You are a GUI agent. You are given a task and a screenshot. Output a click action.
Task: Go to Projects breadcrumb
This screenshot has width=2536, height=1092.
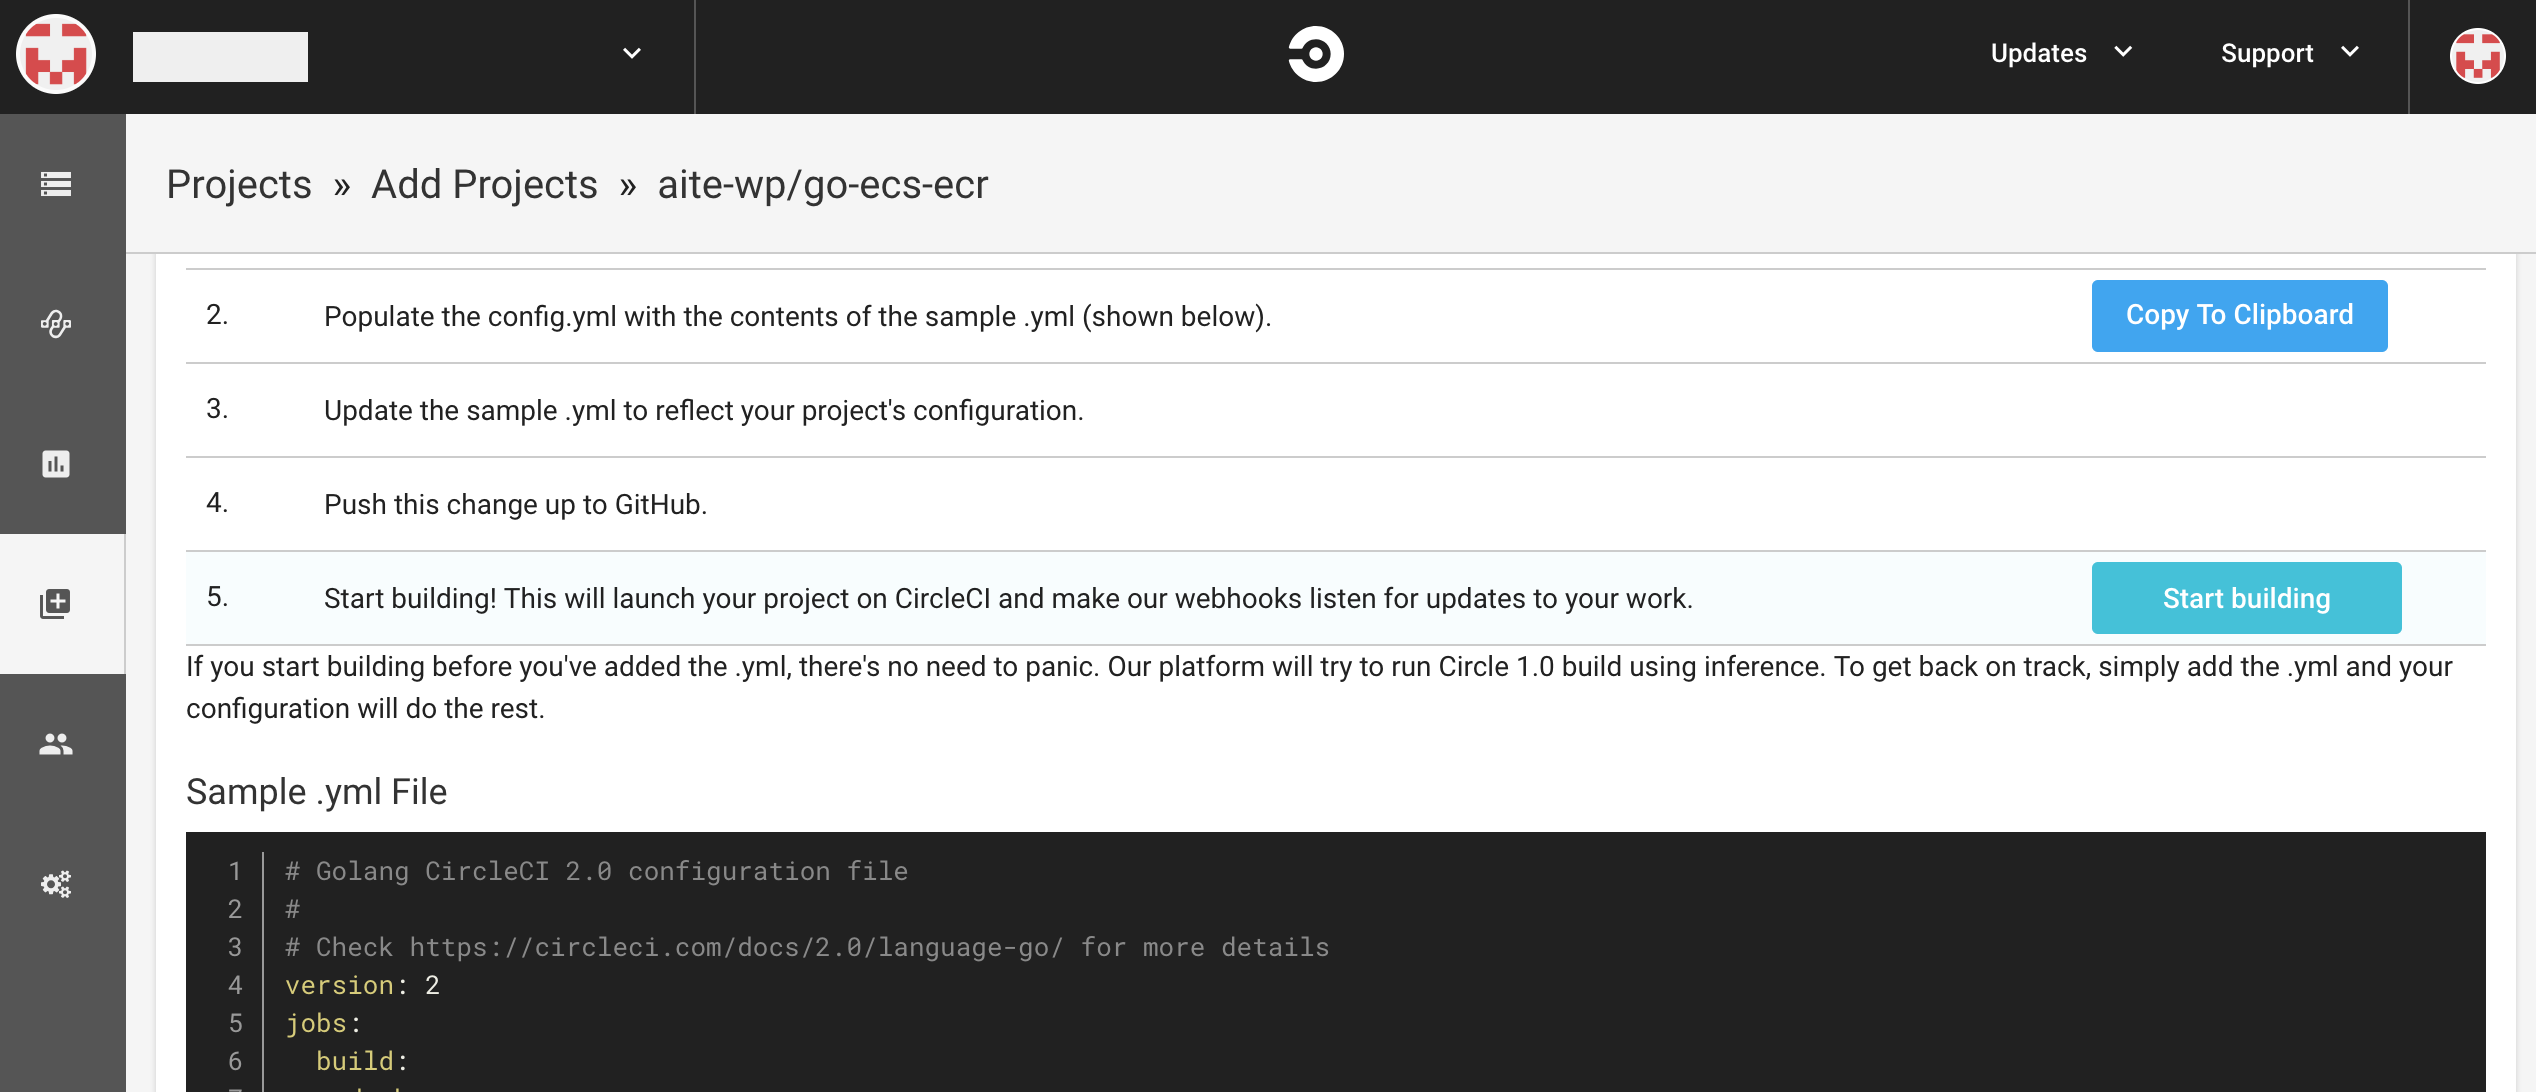(239, 185)
